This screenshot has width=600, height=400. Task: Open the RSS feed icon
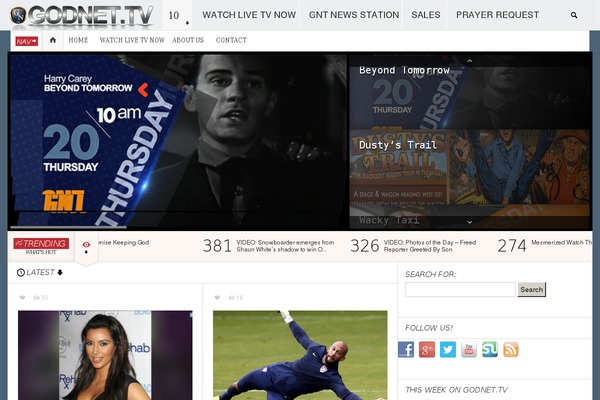point(511,349)
